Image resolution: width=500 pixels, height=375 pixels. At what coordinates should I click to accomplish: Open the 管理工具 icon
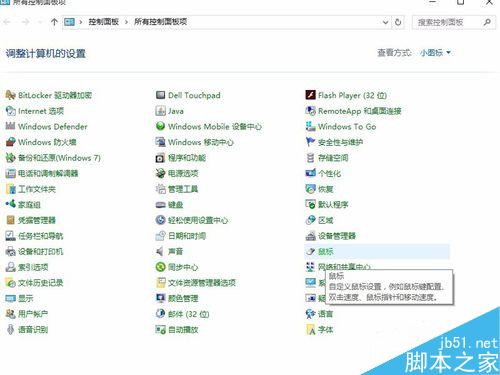(160, 189)
